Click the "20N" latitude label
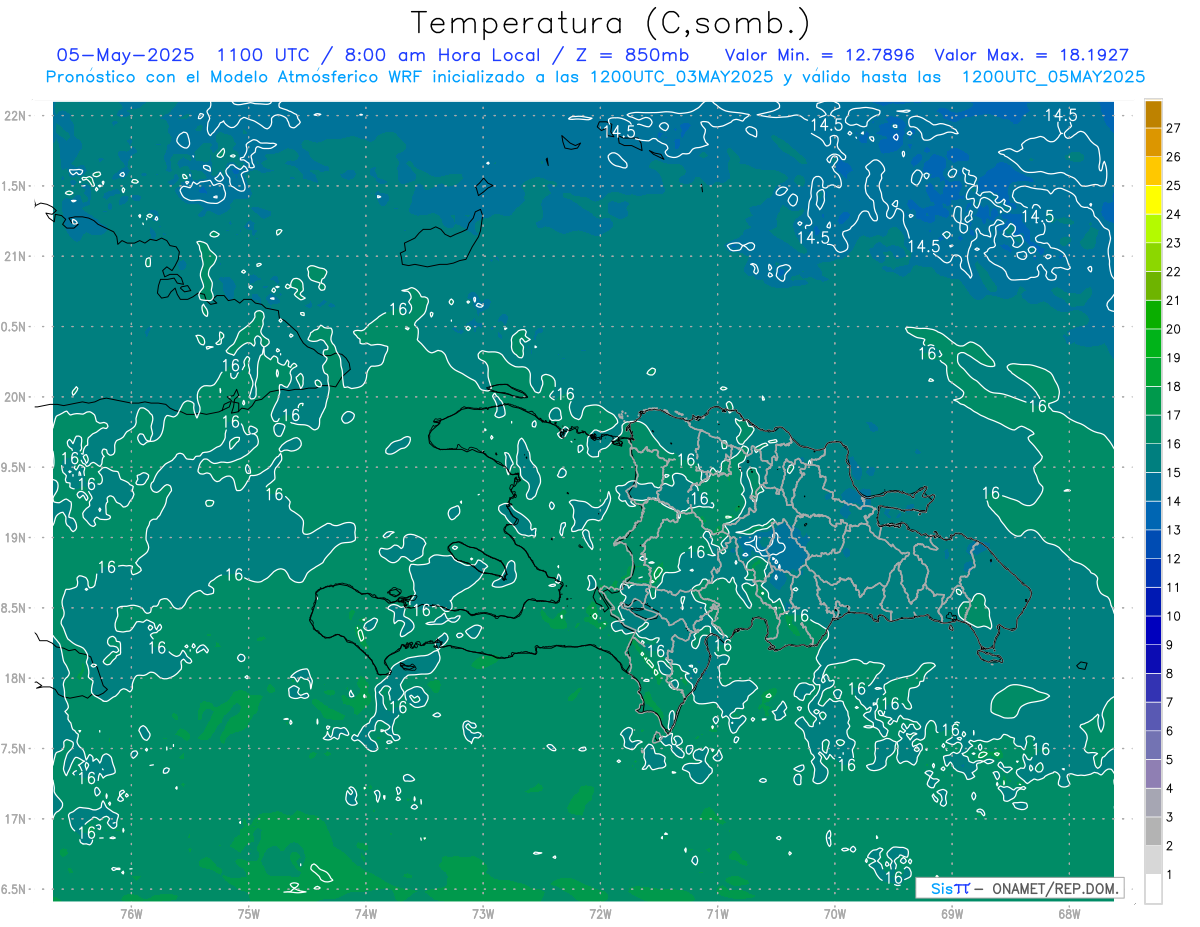 point(15,397)
